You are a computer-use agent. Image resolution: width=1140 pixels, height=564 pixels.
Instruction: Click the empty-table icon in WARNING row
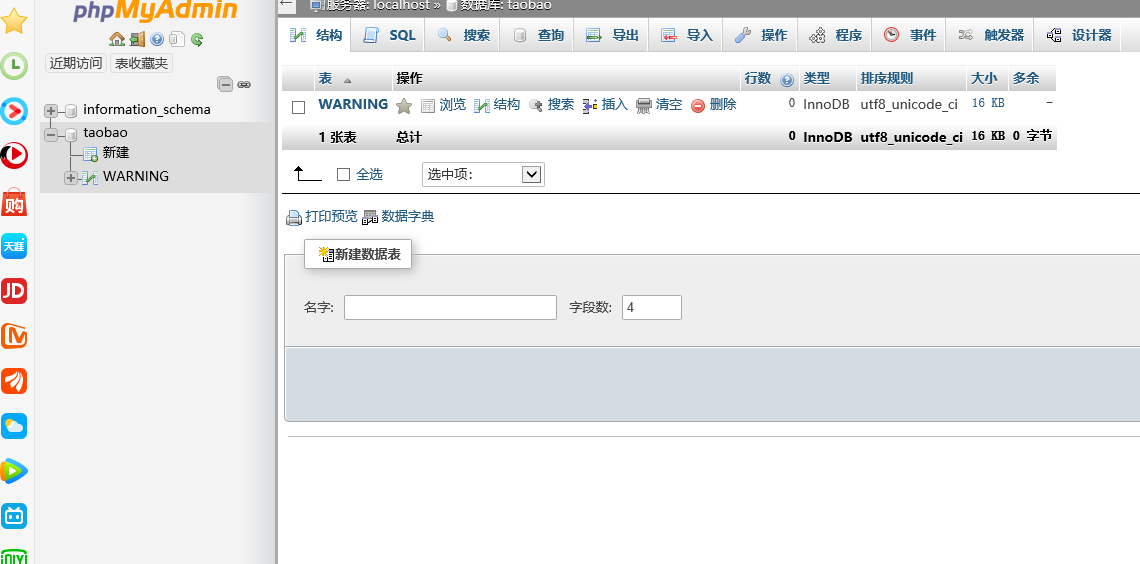click(643, 106)
